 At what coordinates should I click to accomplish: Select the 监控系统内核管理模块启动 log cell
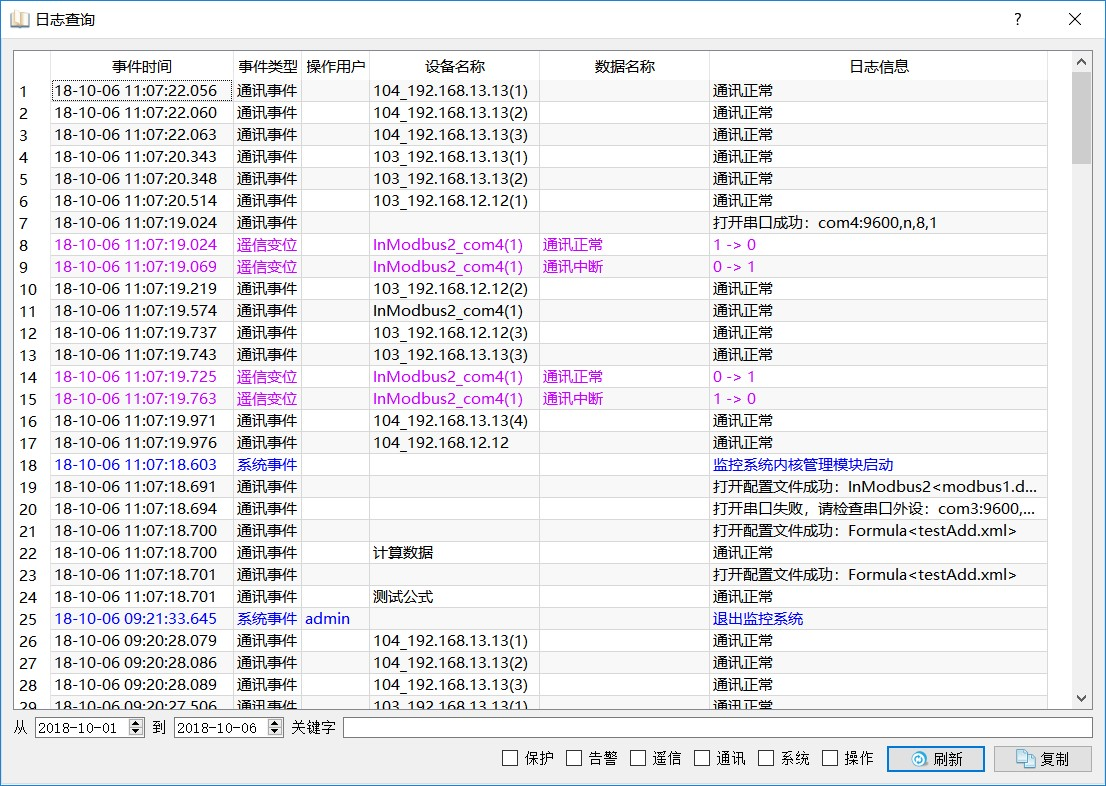(x=802, y=465)
